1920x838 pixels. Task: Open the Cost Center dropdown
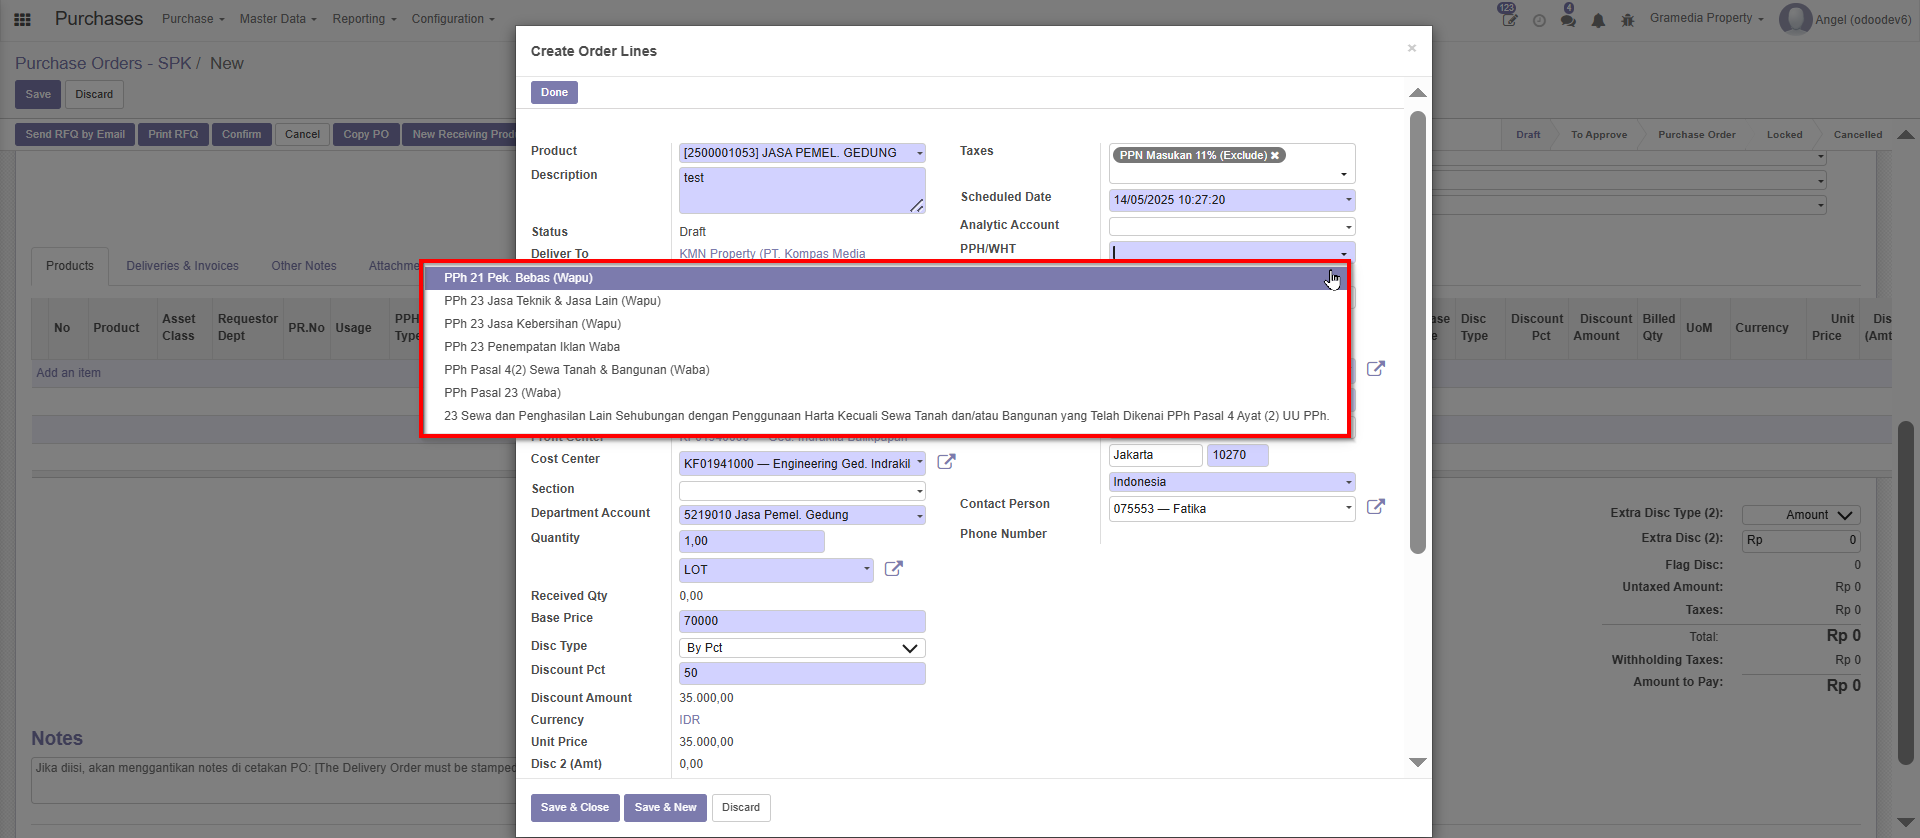pos(919,464)
